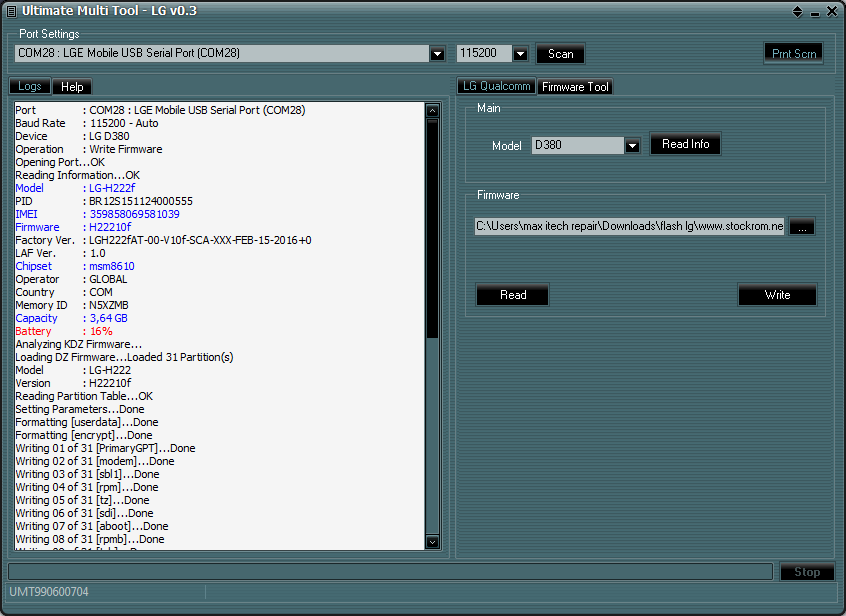The width and height of the screenshot is (846, 616).
Task: Open the baud rate dropdown arrow
Action: click(520, 54)
